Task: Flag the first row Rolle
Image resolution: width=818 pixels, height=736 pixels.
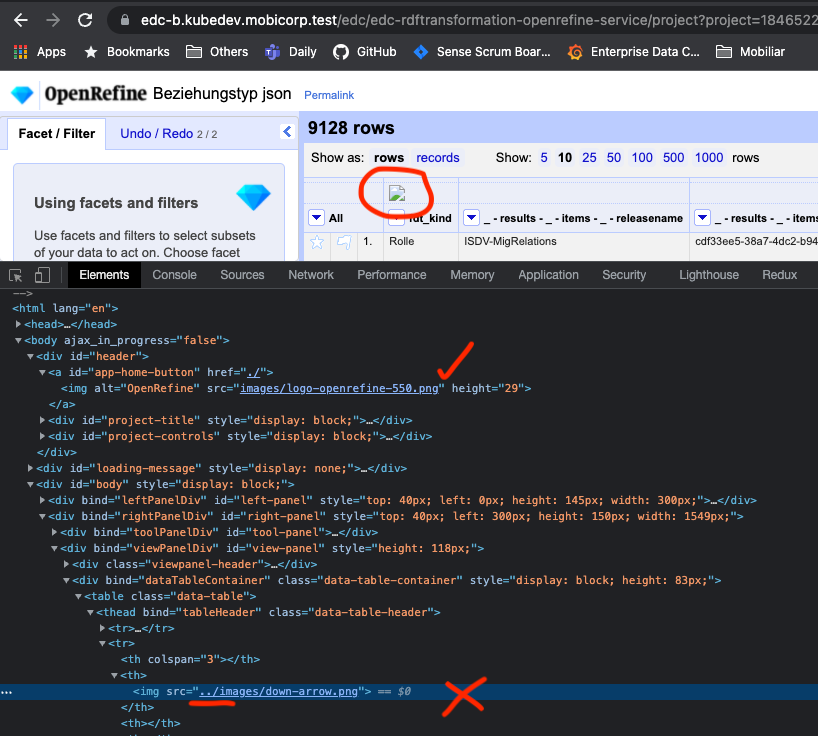Action: tap(344, 242)
